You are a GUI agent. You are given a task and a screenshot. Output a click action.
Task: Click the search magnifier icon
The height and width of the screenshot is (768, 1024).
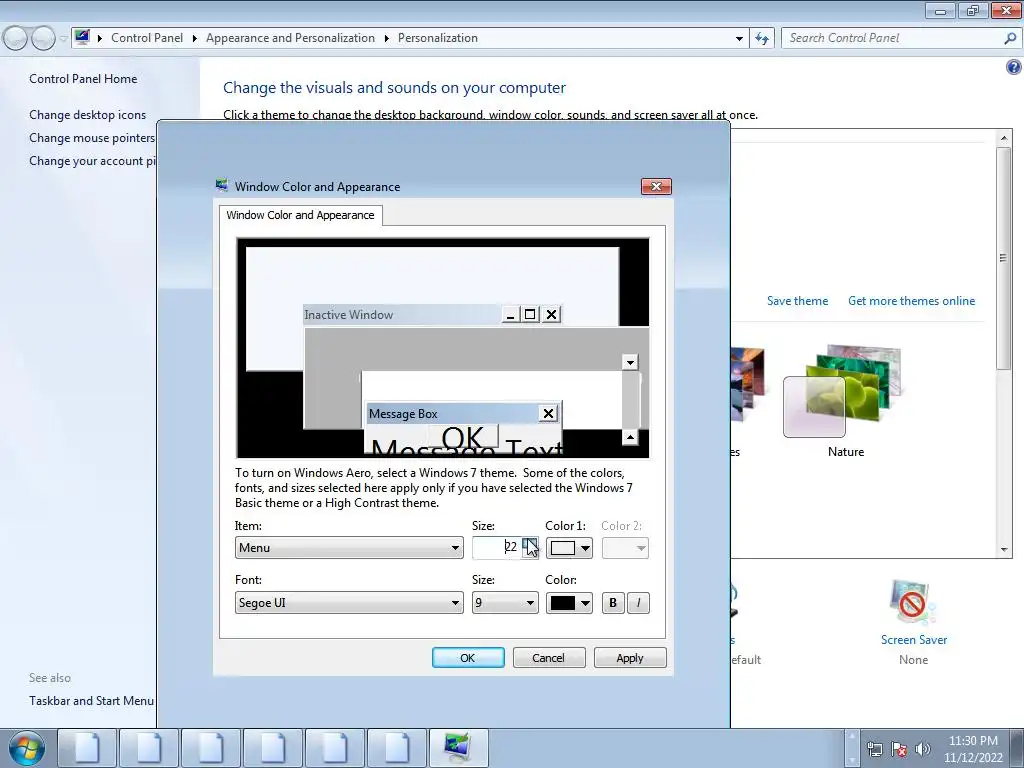pyautogui.click(x=1010, y=38)
